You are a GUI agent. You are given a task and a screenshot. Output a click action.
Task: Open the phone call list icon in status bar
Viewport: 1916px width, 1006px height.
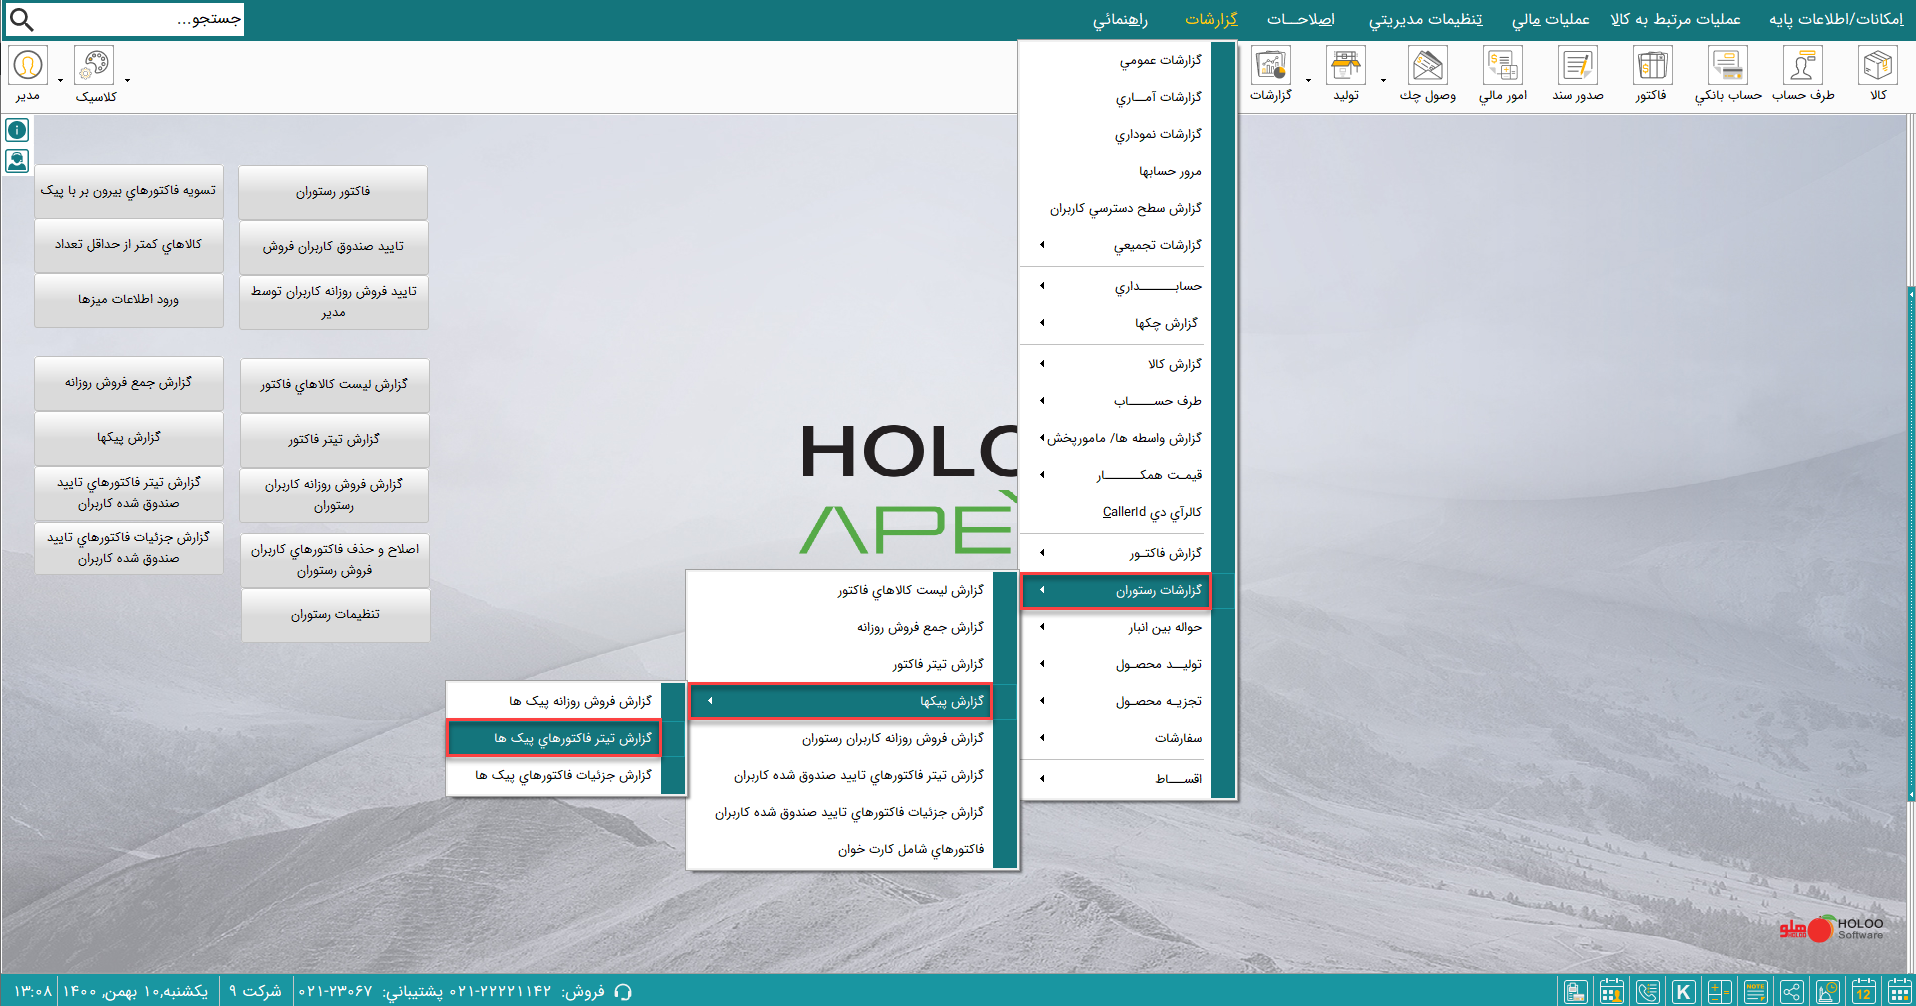(1648, 992)
